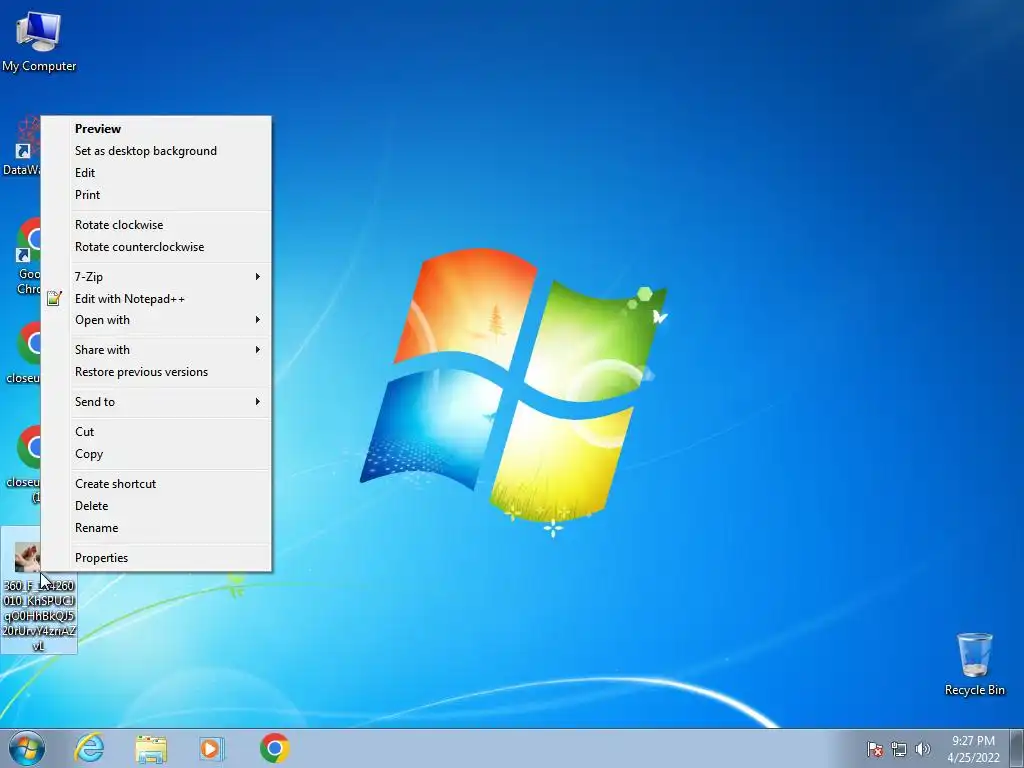Choose Edit with Notepad++
Image resolution: width=1024 pixels, height=768 pixels.
[x=156, y=298]
